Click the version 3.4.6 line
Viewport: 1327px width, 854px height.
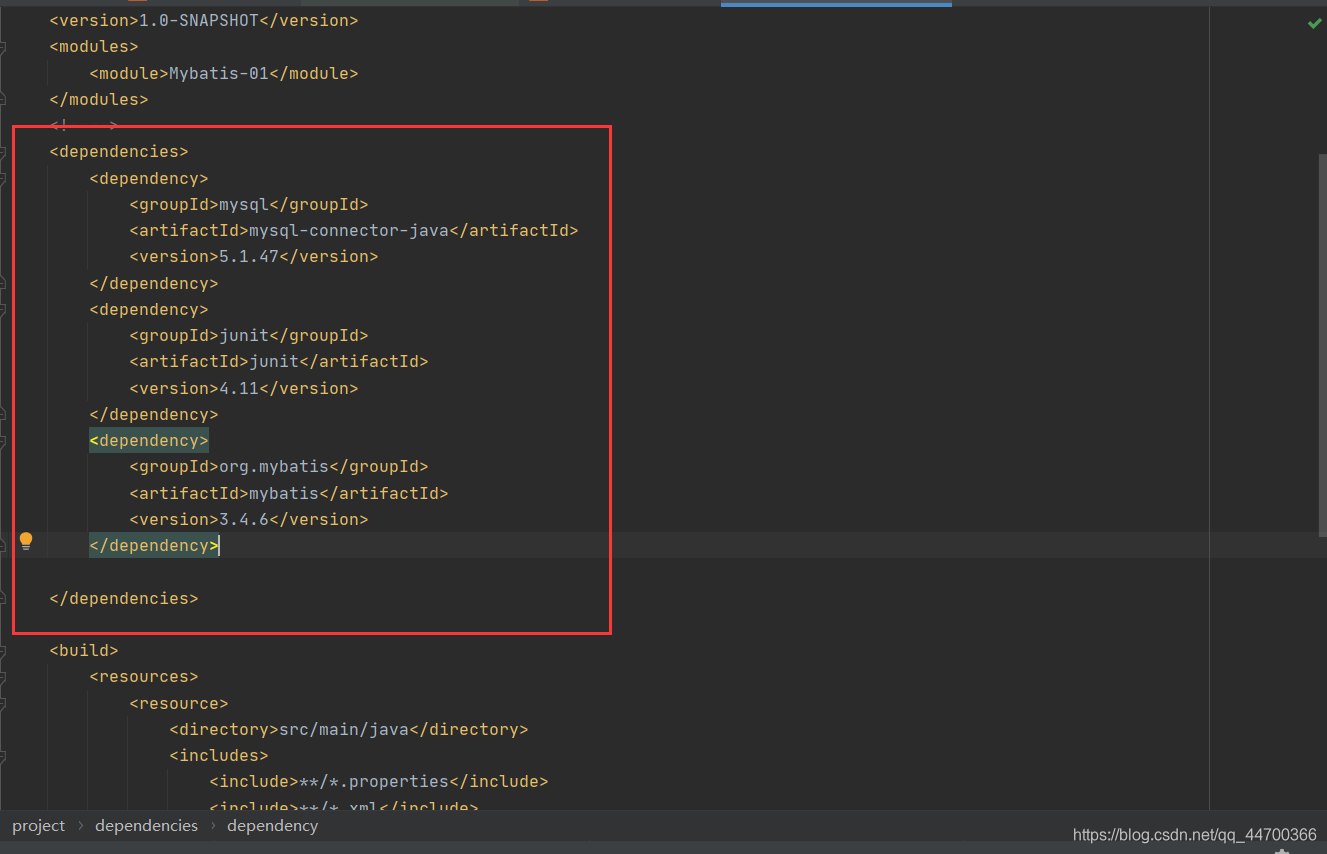(x=249, y=519)
